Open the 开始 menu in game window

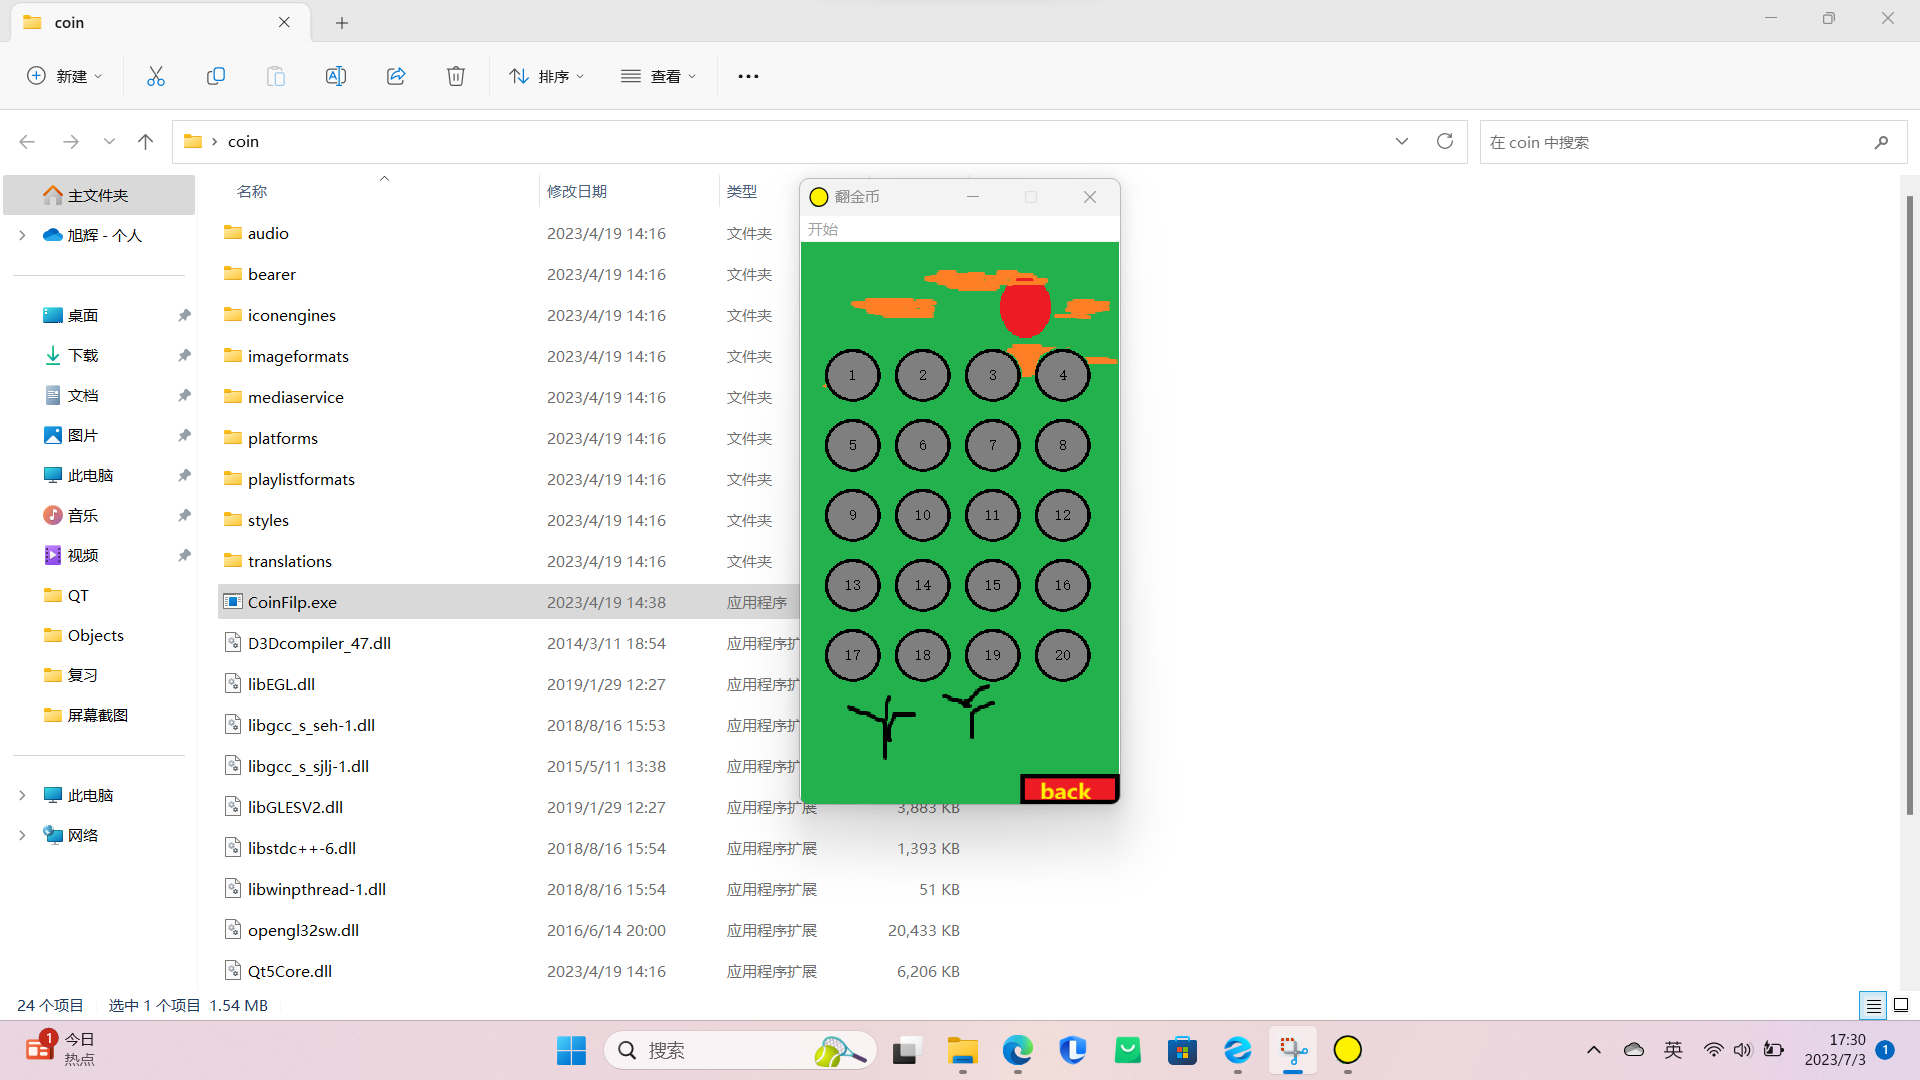point(823,229)
